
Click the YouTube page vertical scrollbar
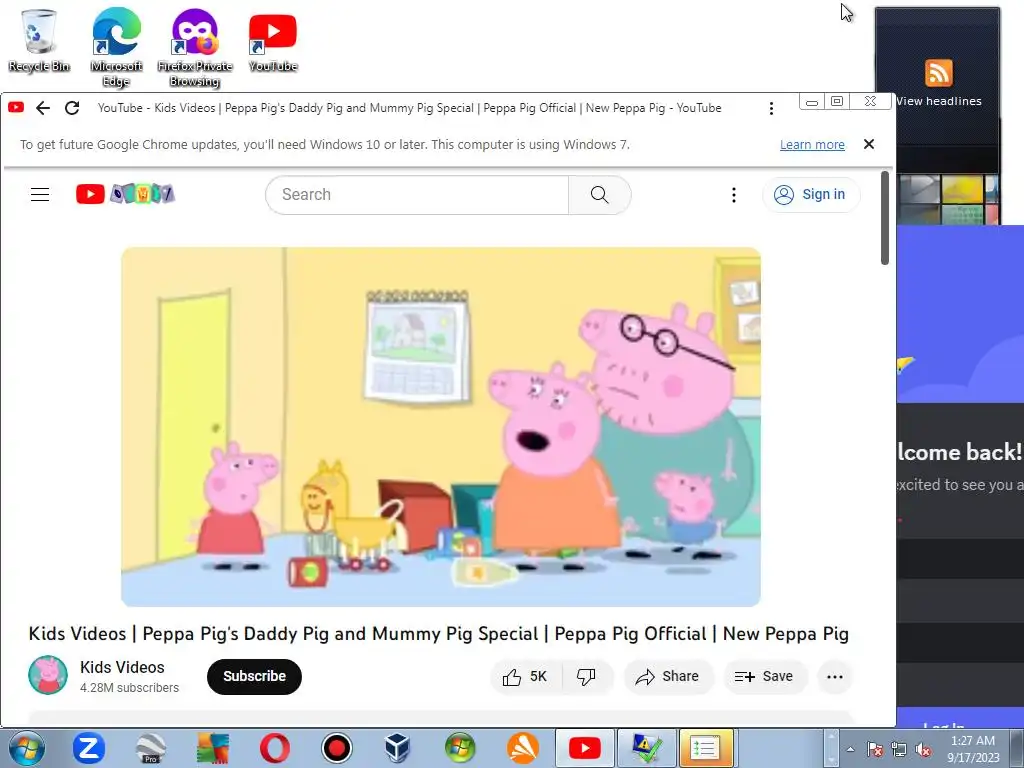point(885,218)
